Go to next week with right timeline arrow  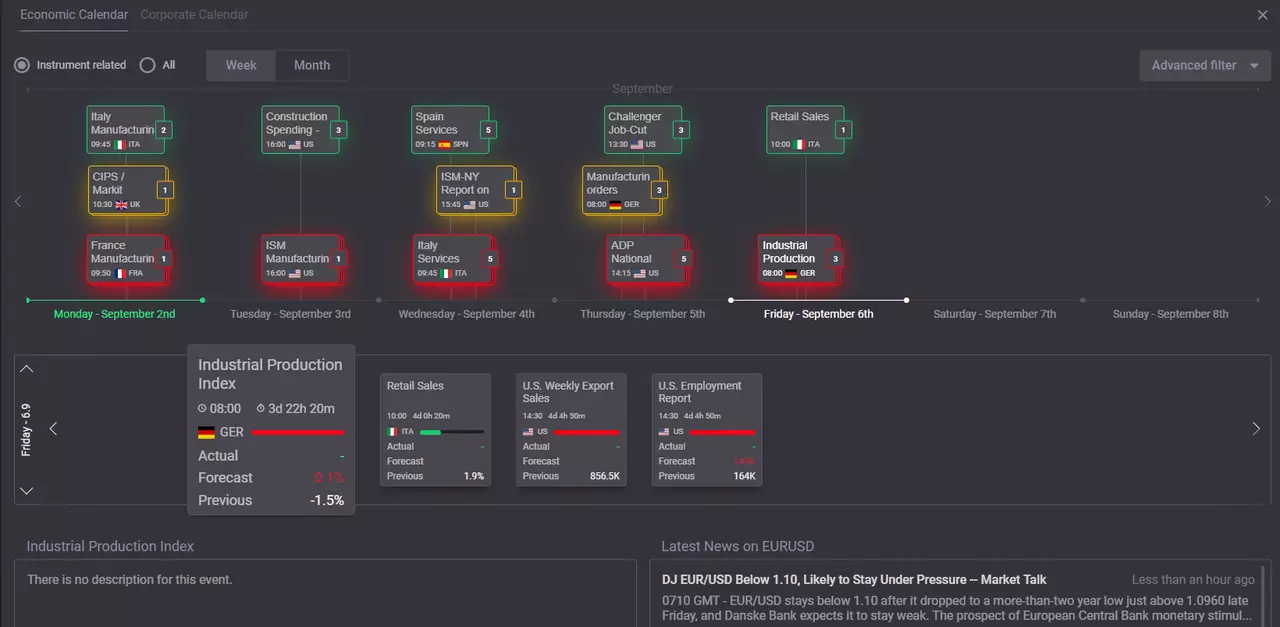[x=1268, y=202]
